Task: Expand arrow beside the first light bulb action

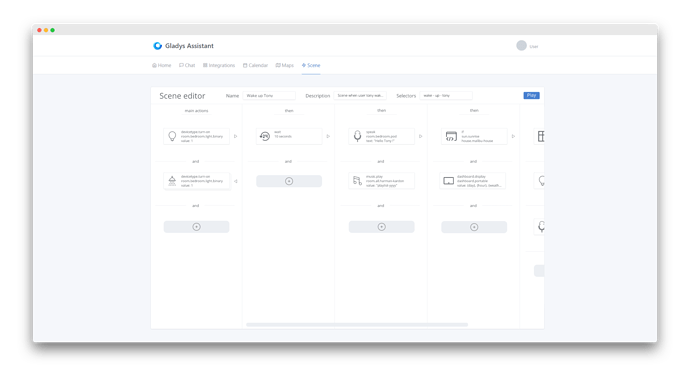Action: coord(235,136)
